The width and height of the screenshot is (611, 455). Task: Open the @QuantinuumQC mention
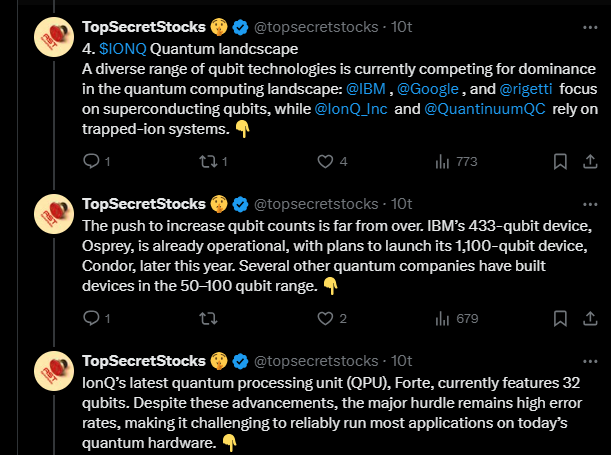pos(485,109)
